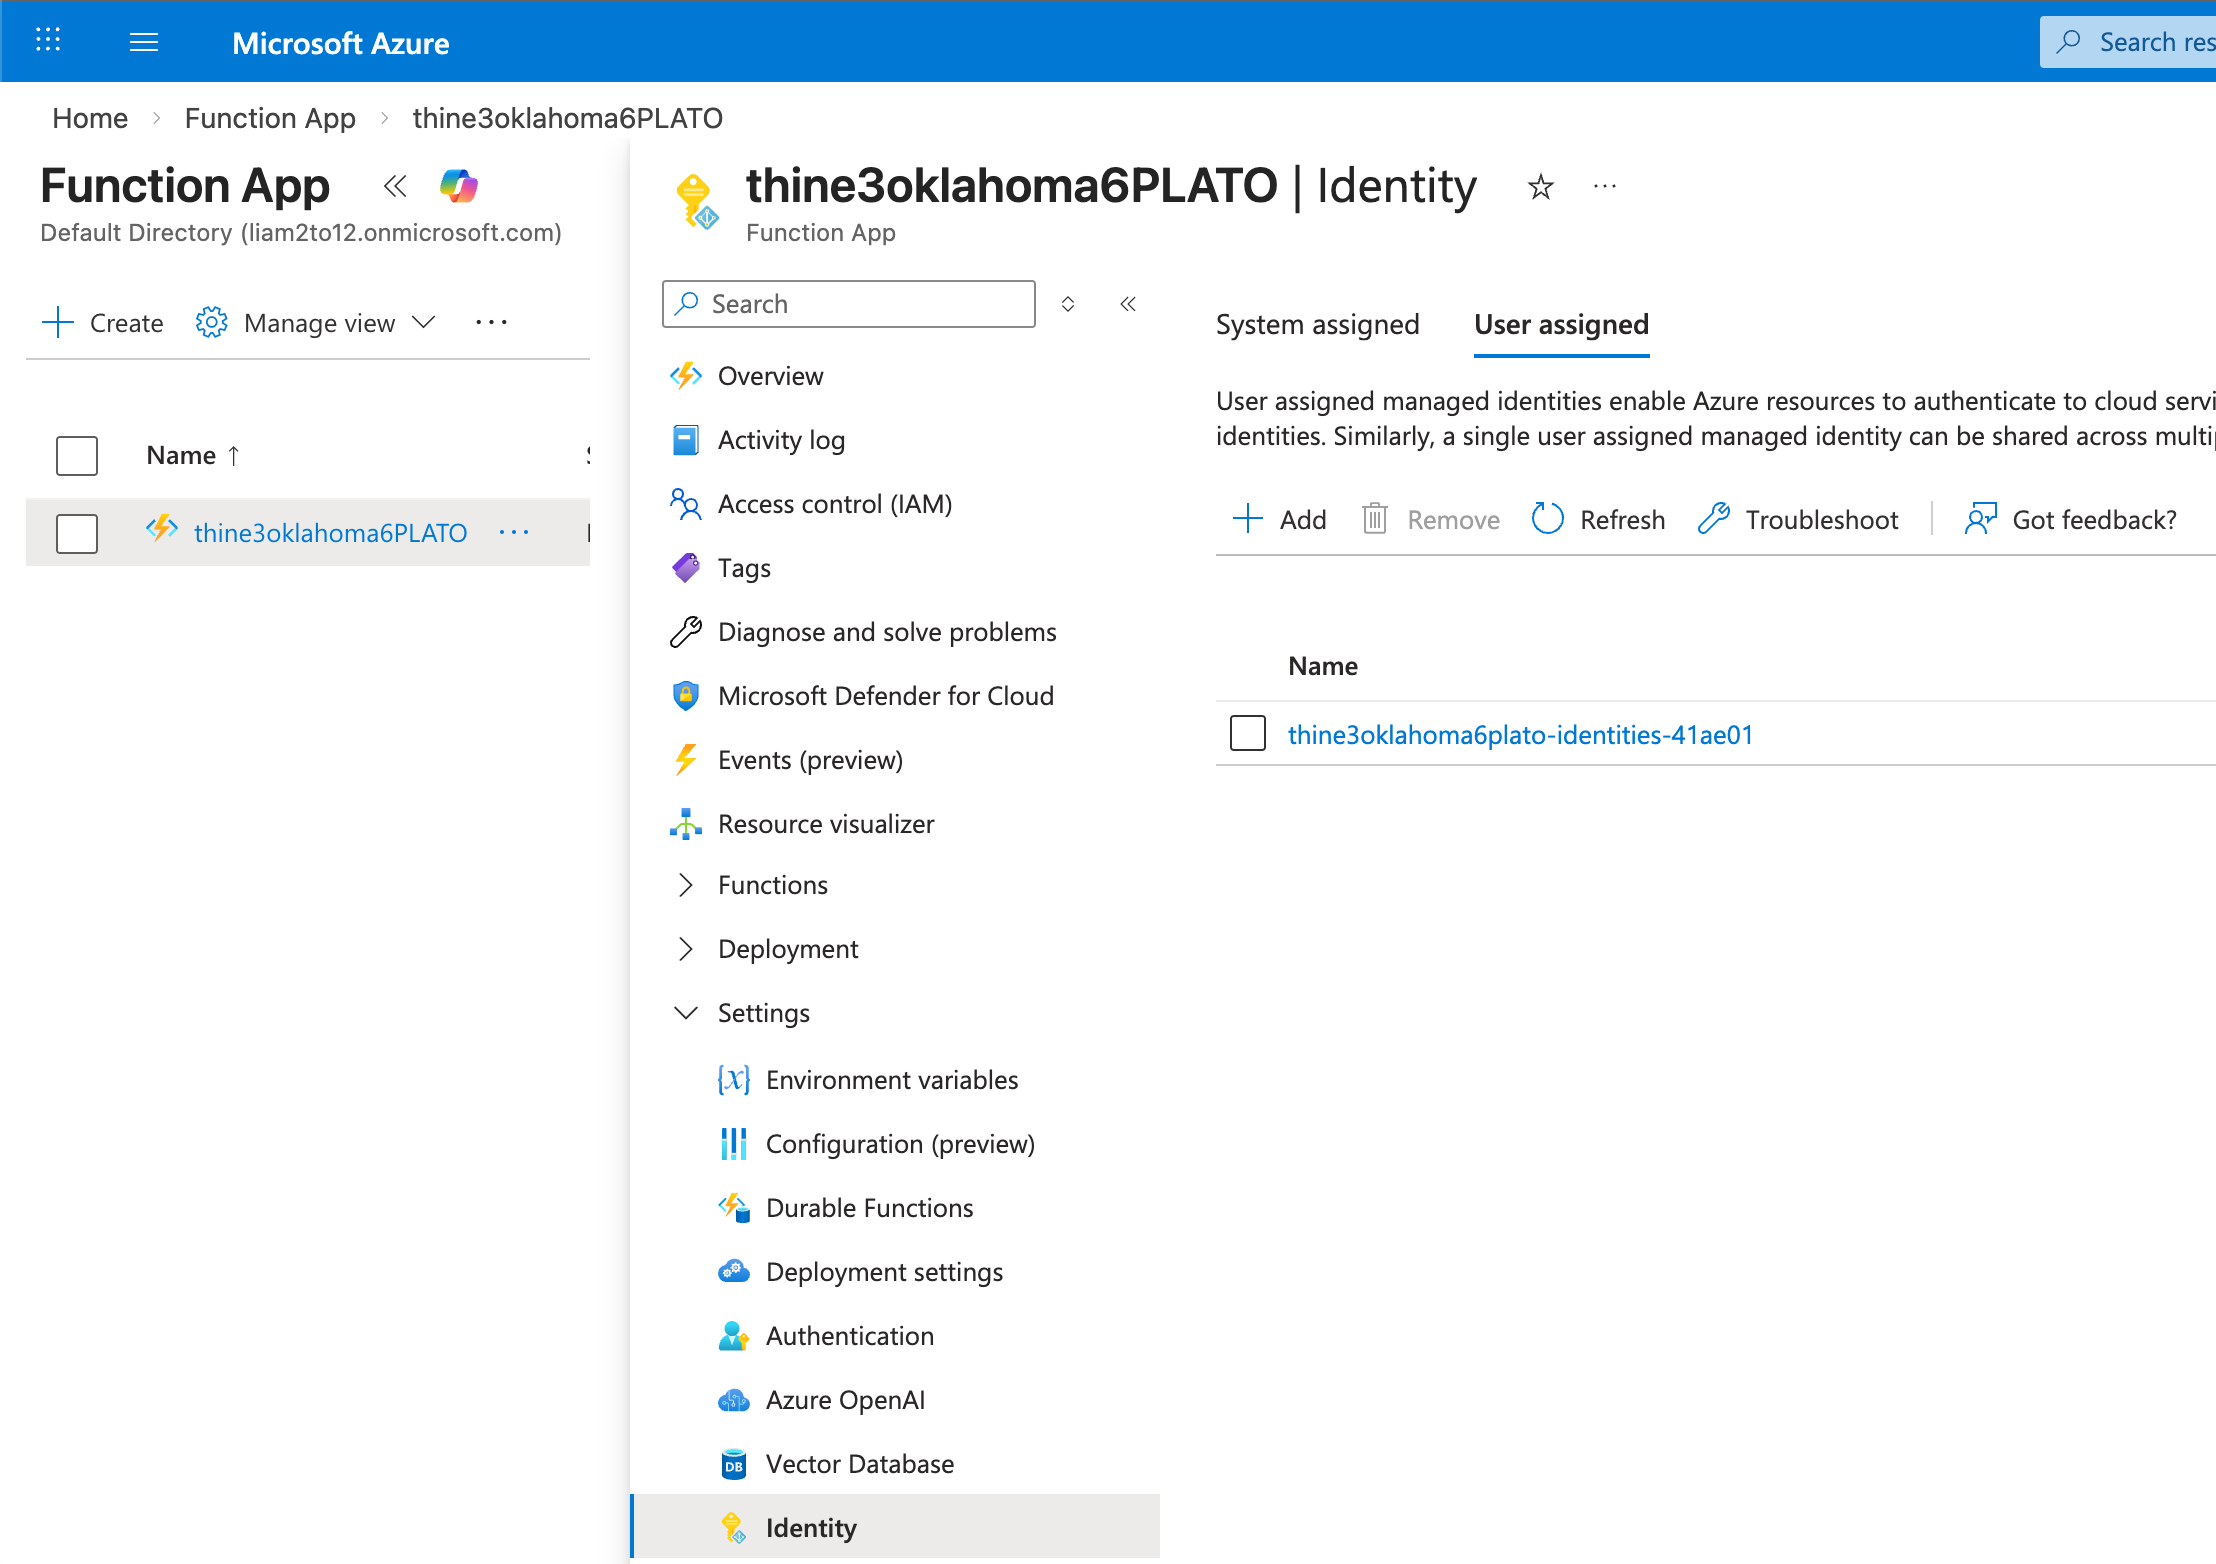Image resolution: width=2216 pixels, height=1564 pixels.
Task: Click the Refresh icon in identity toolbar
Action: click(1547, 519)
